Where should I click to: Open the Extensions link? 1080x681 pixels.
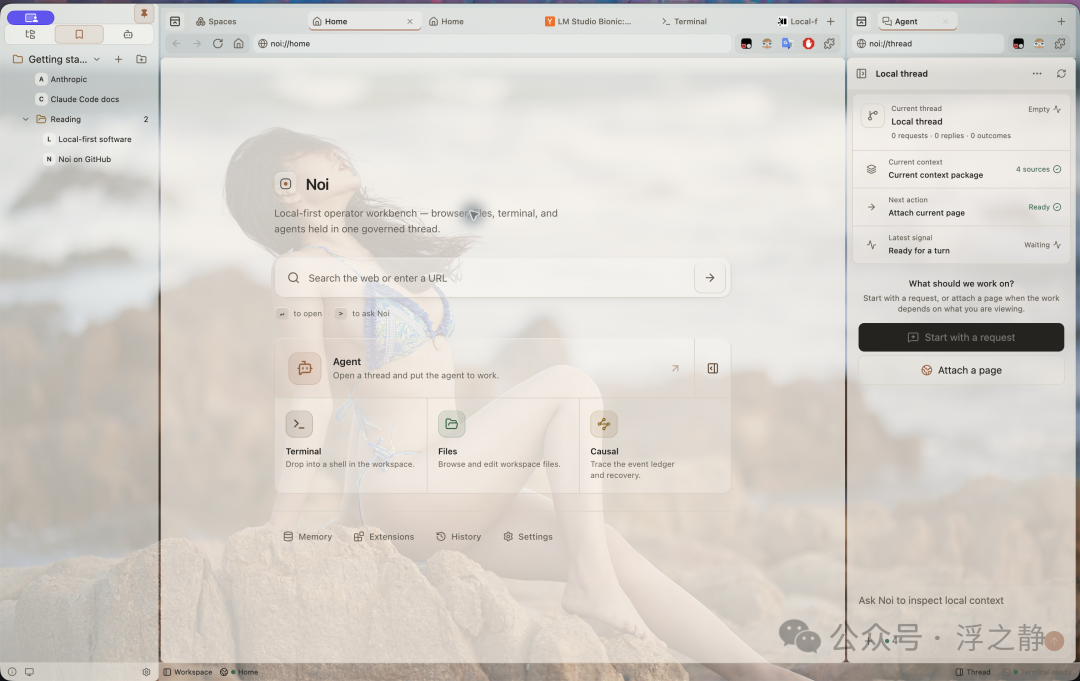click(384, 536)
